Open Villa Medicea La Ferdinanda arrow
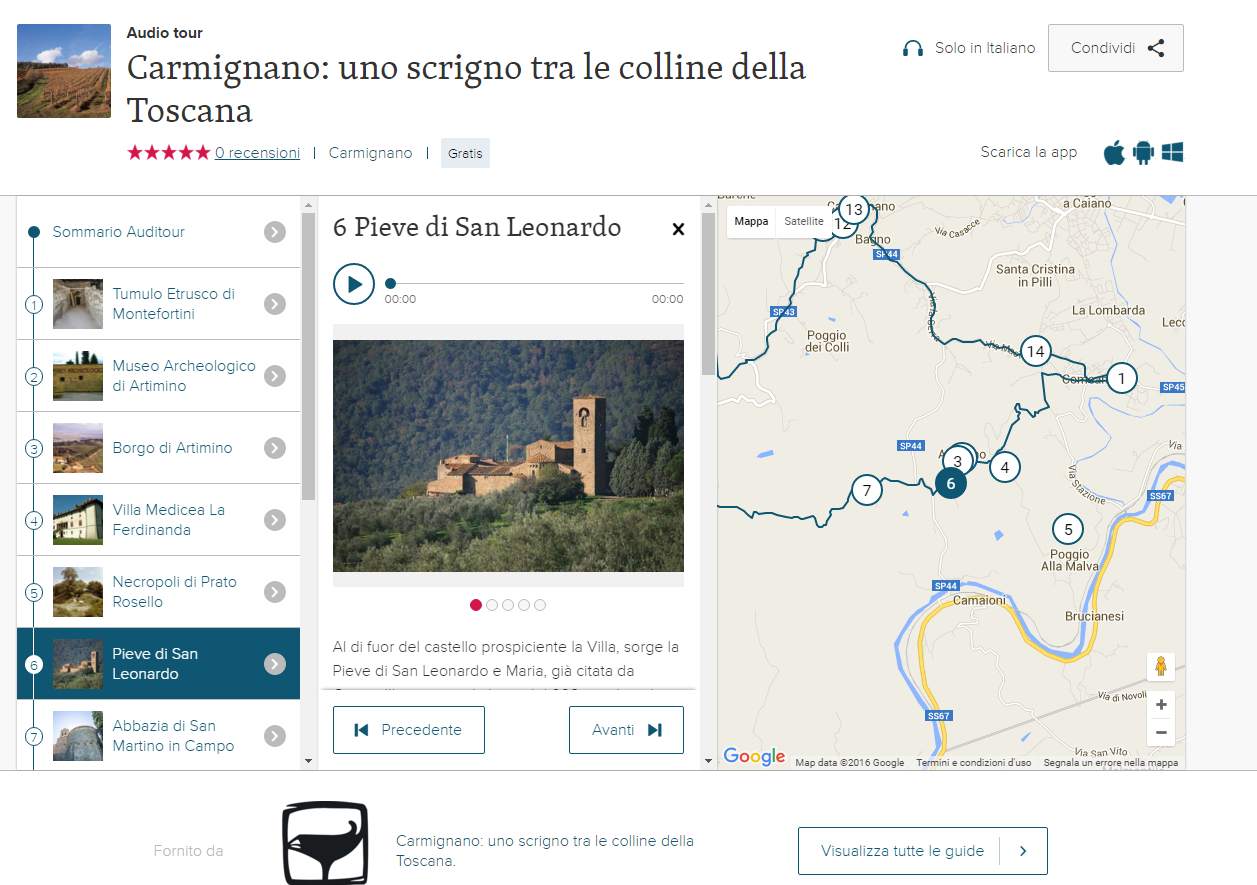The image size is (1257, 885). tap(275, 520)
